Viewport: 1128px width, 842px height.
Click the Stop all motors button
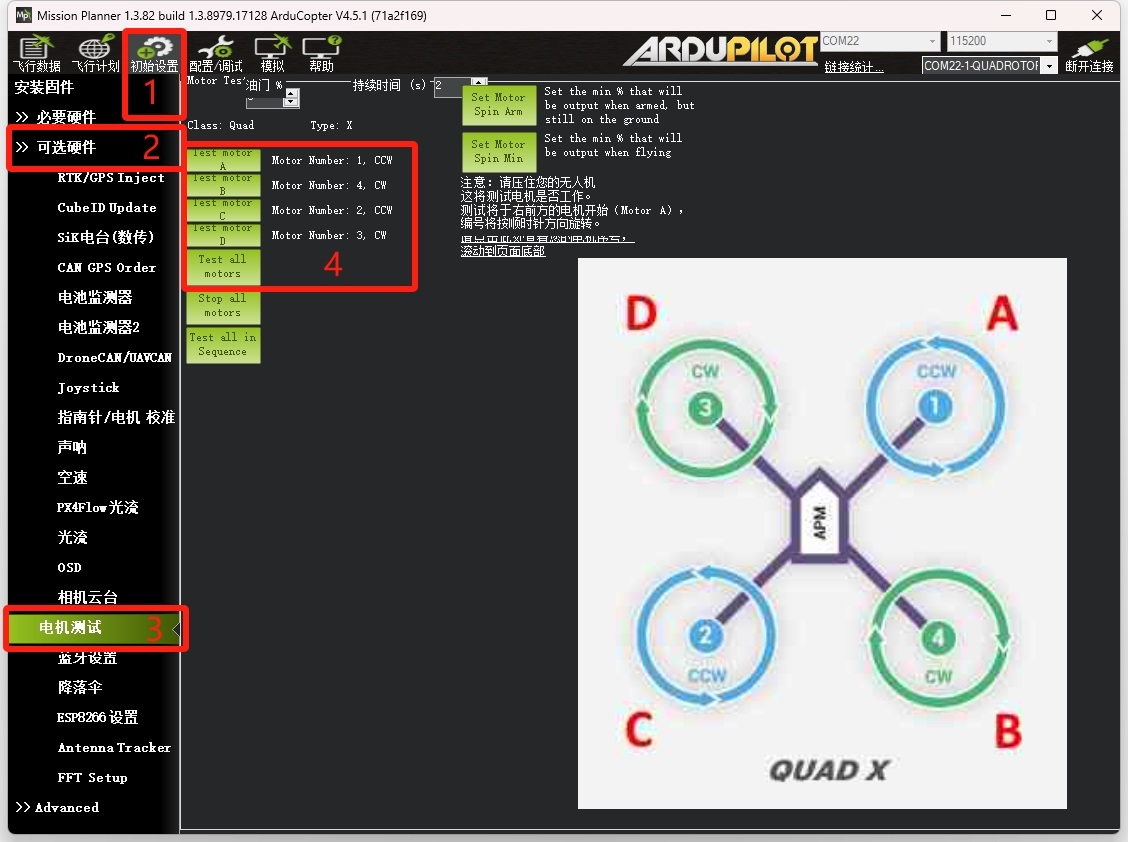coord(223,305)
